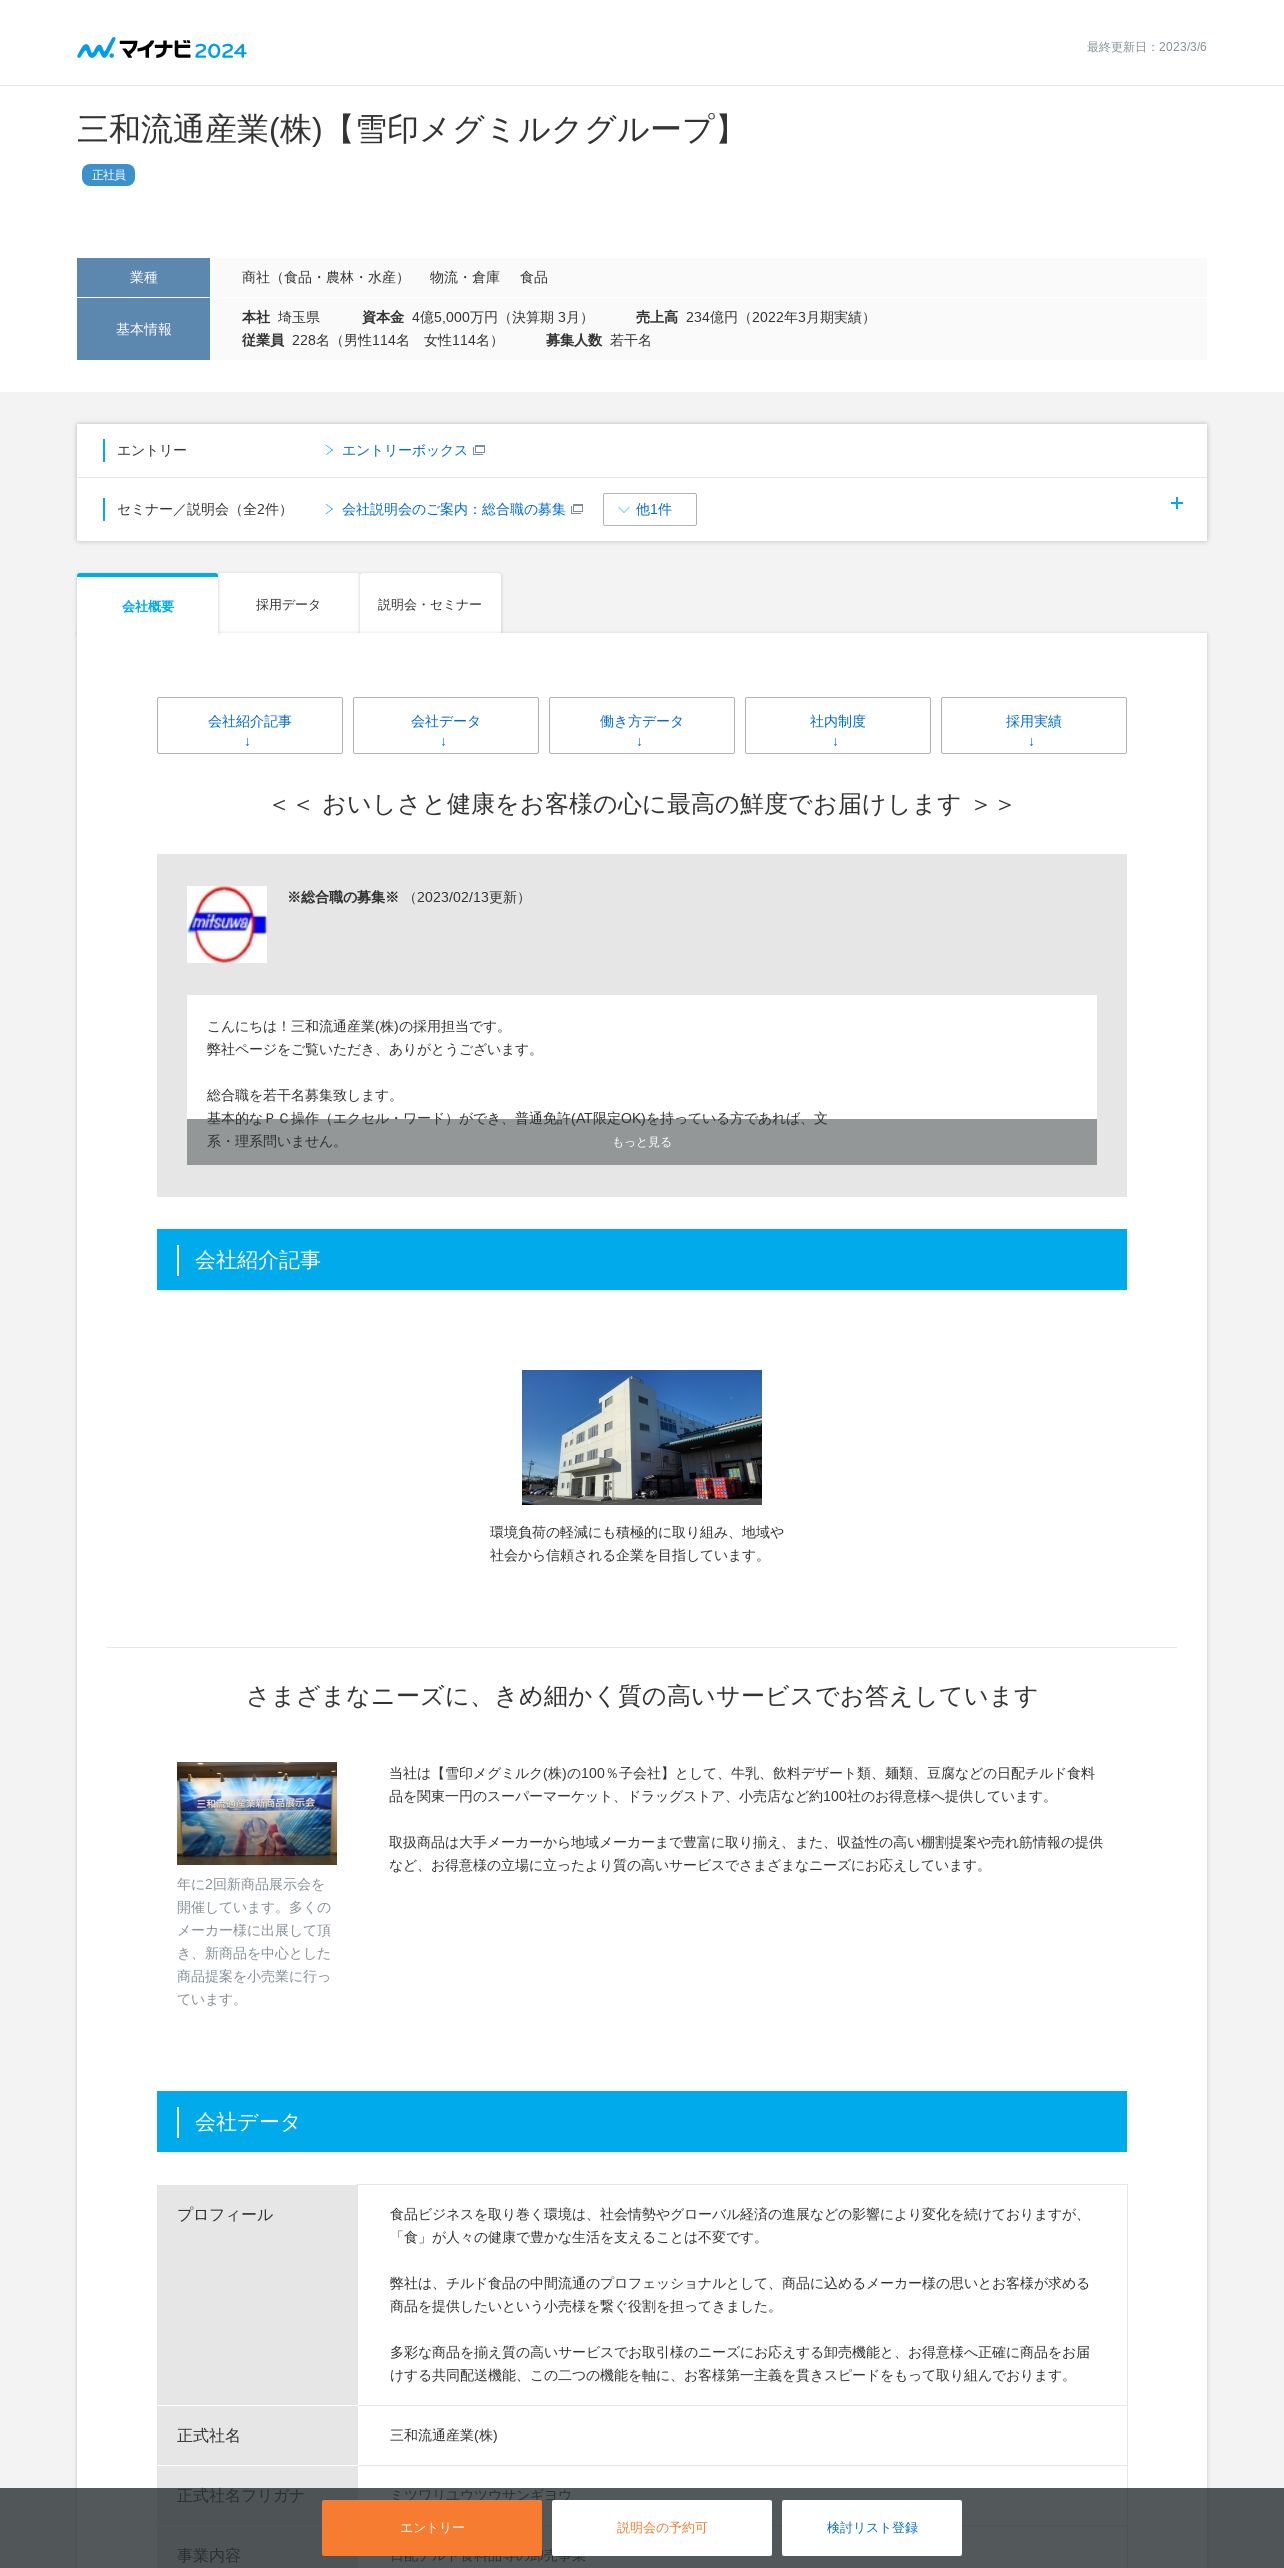Open 会社説明会のご案内：総合職の募集 link
Viewport: 1284px width, 2568px height.
tap(453, 510)
